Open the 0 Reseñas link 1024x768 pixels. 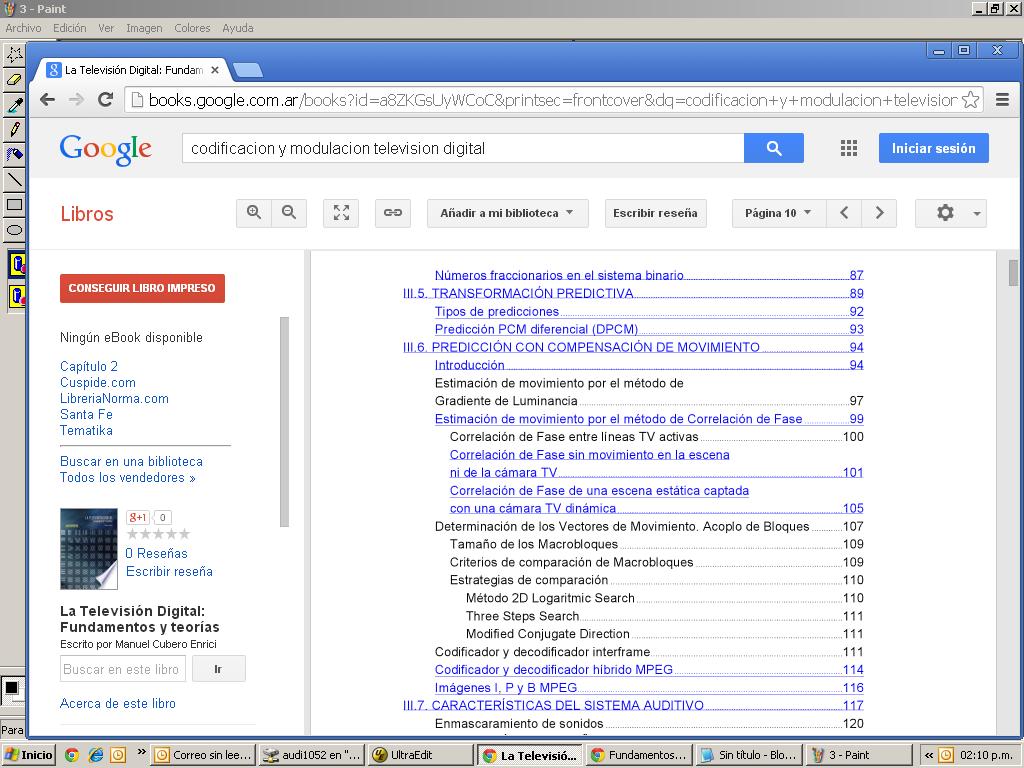coord(157,553)
